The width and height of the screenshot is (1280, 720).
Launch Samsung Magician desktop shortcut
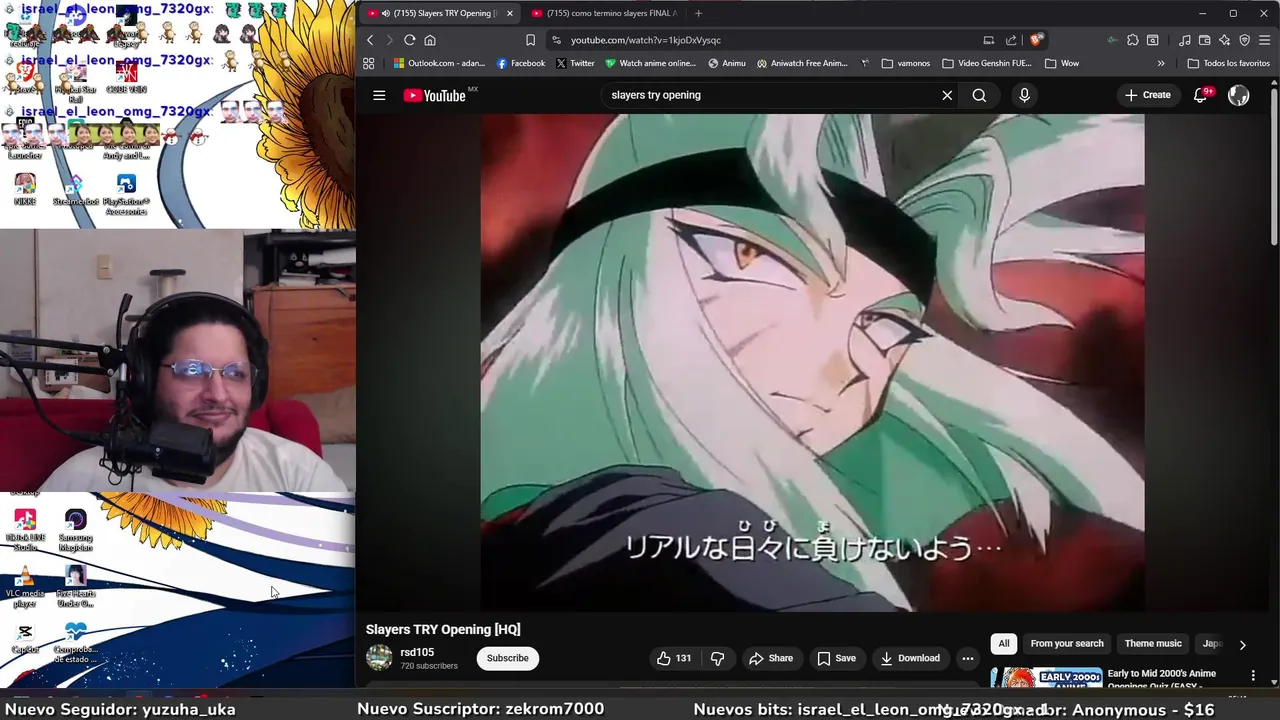(76, 530)
